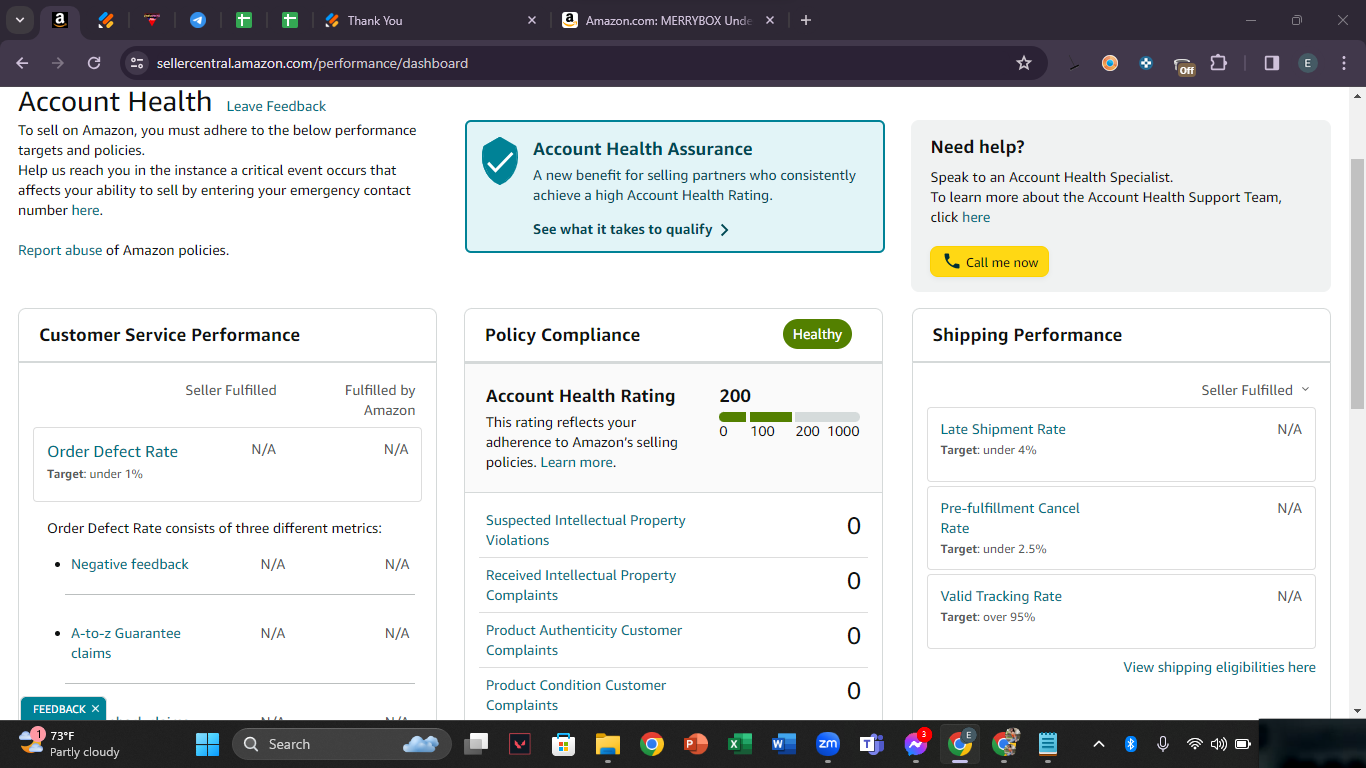Image resolution: width=1366 pixels, height=768 pixels.
Task: Open the browser Extensions puzzle icon
Action: (x=1218, y=63)
